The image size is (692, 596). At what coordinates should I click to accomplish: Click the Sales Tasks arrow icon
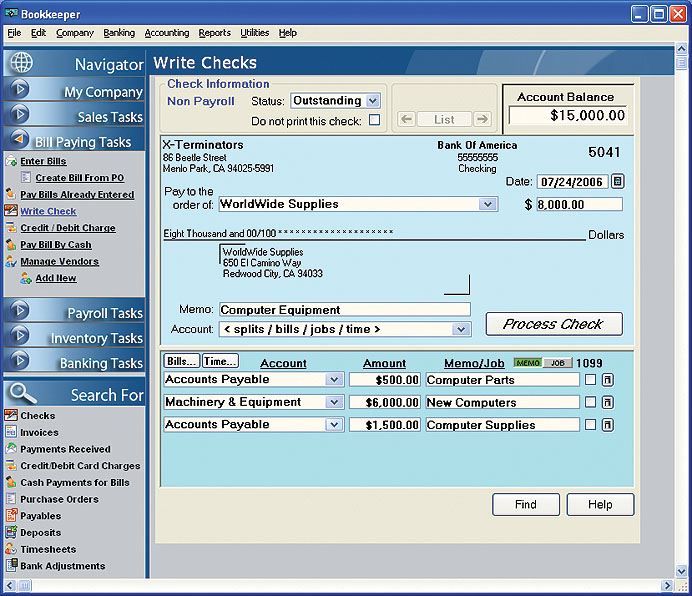tap(19, 114)
